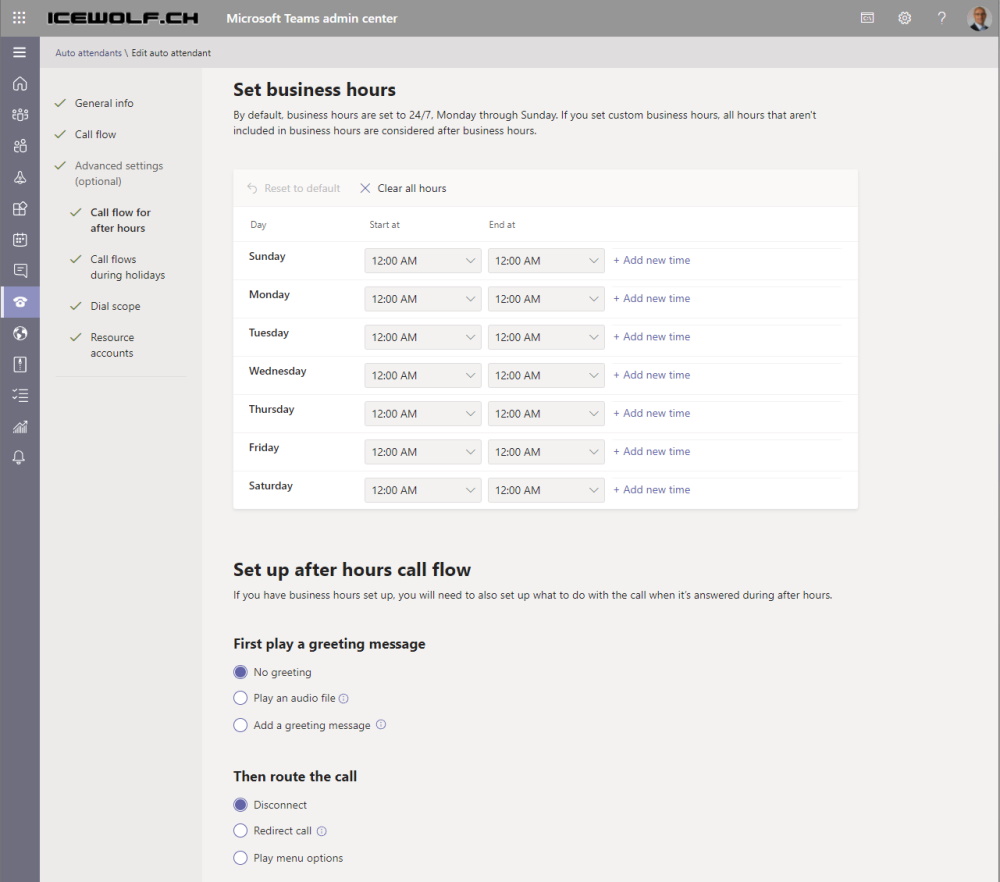Click info icon beside Add a greeting message
1000x882 pixels.
[x=381, y=724]
